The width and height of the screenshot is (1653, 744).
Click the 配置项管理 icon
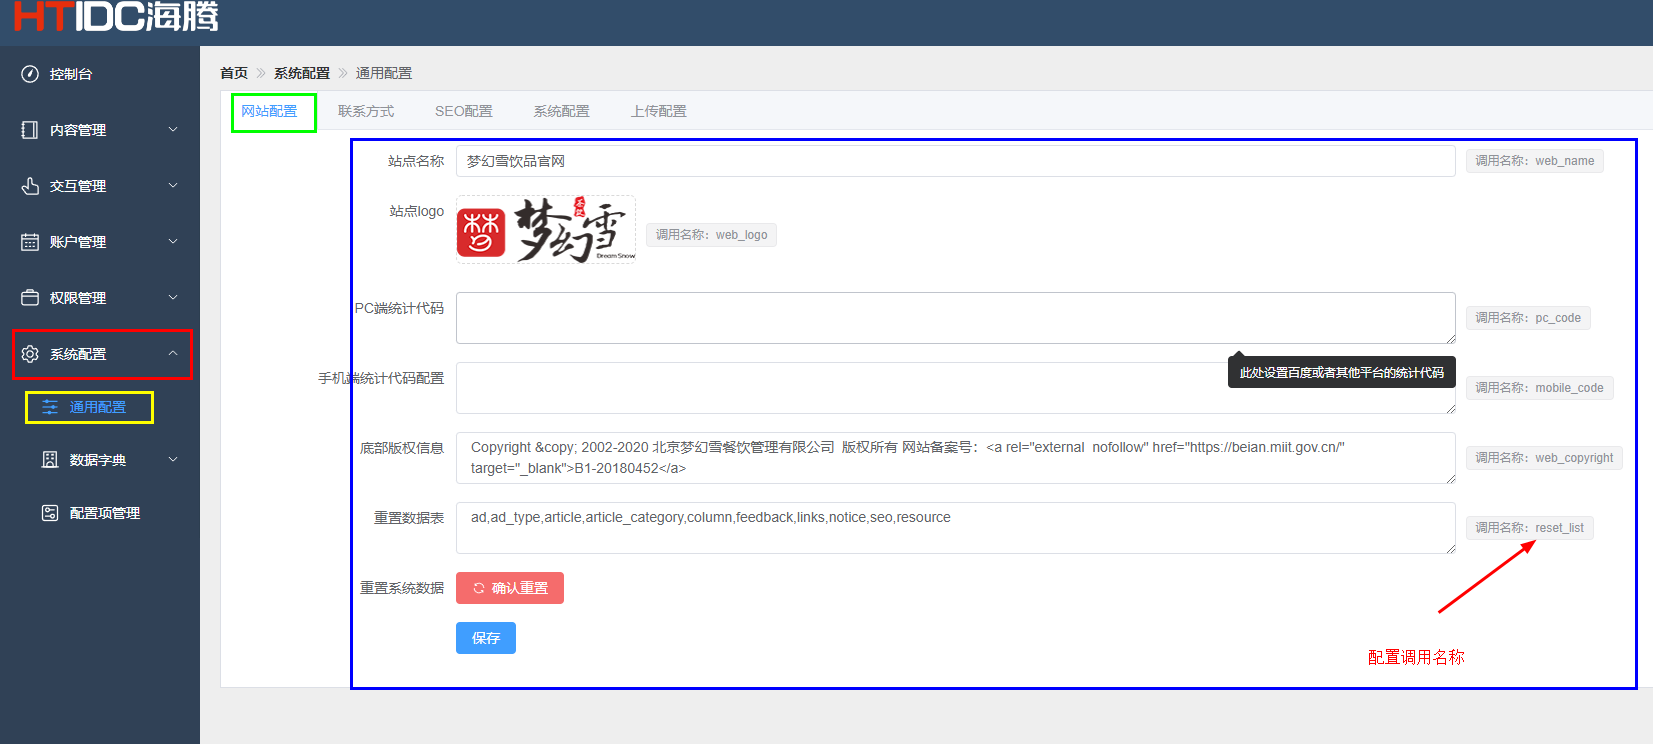[50, 513]
